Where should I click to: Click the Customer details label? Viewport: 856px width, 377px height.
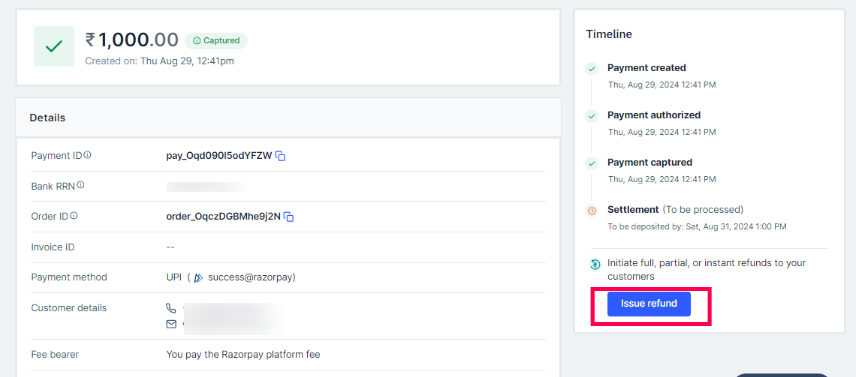coord(69,308)
